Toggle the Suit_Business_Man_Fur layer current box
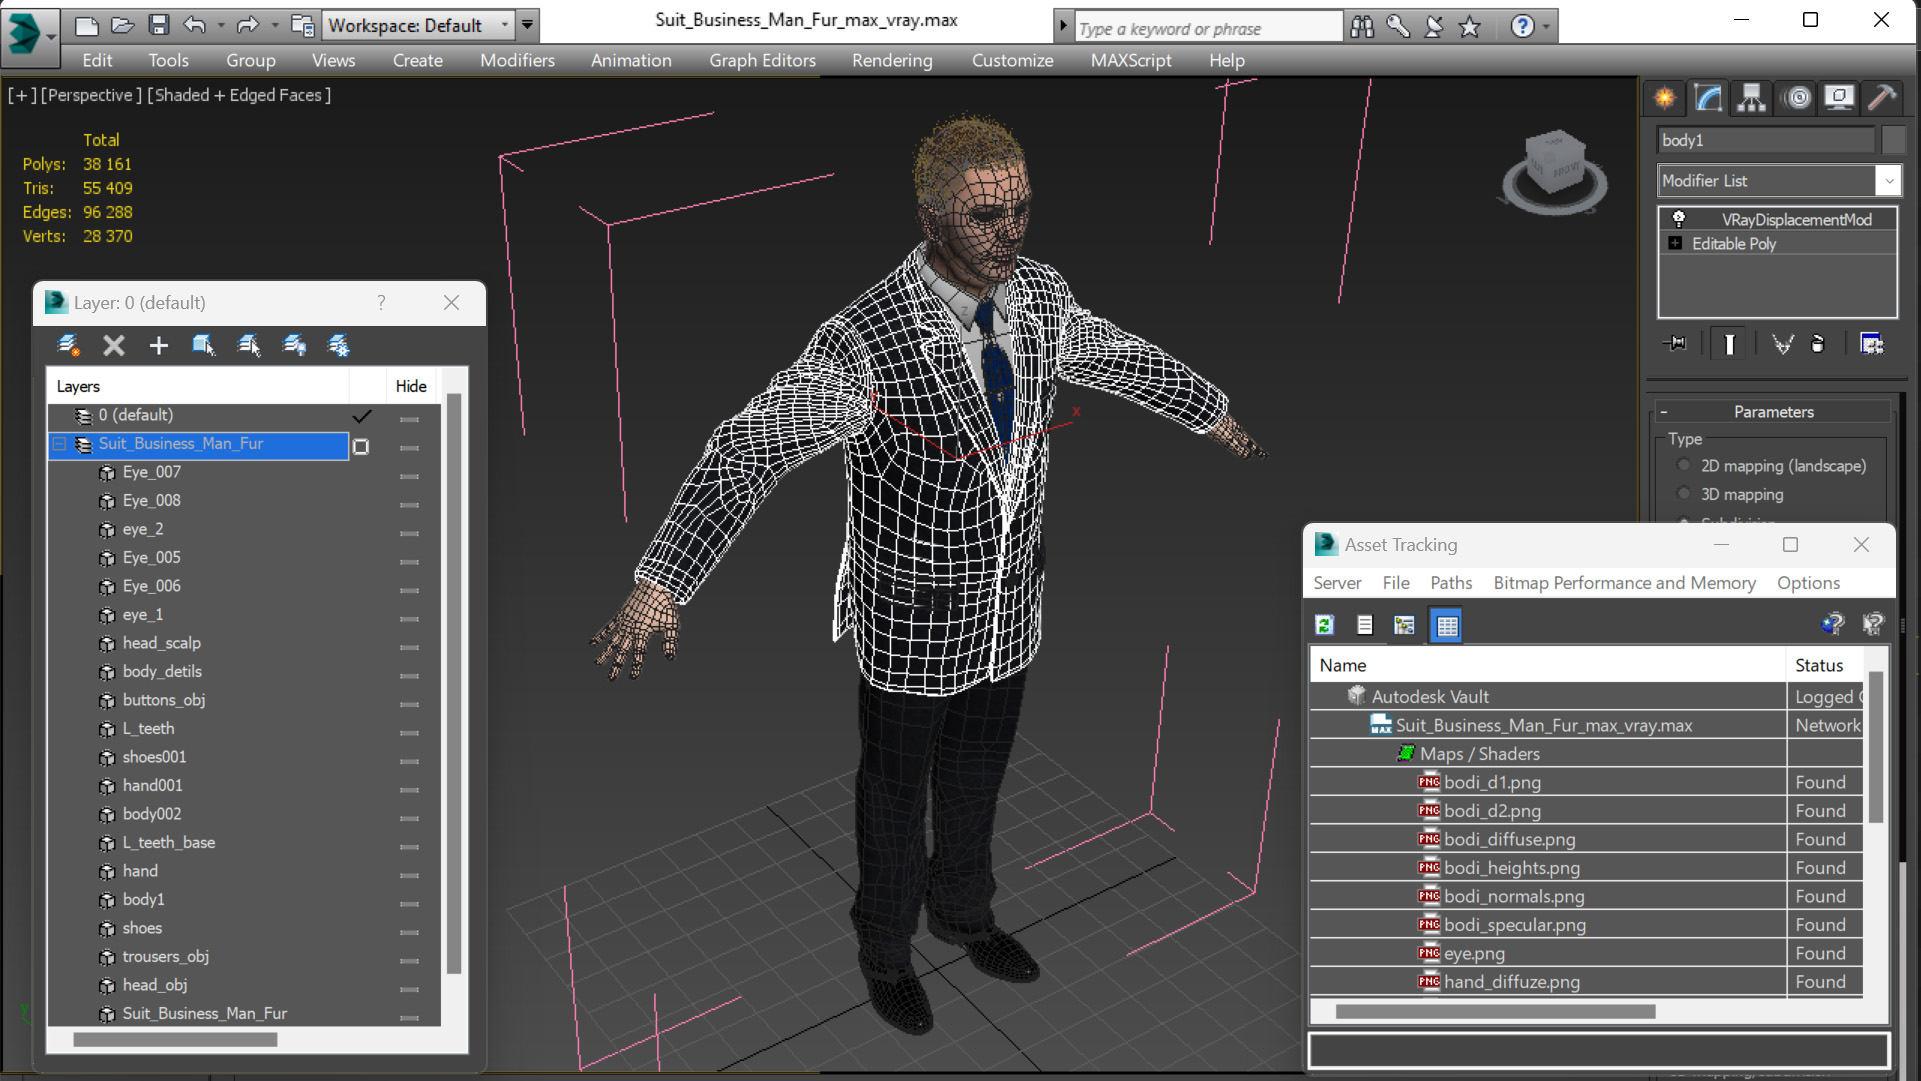Screen dimensions: 1921x1081 (x=361, y=446)
